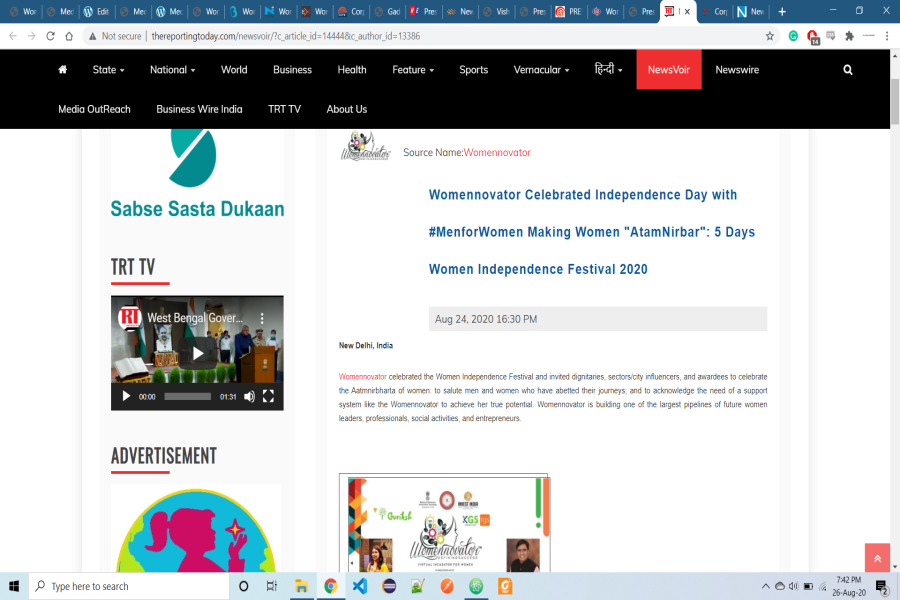Image resolution: width=900 pixels, height=600 pixels.
Task: Close the active browser tab
Action: [687, 11]
